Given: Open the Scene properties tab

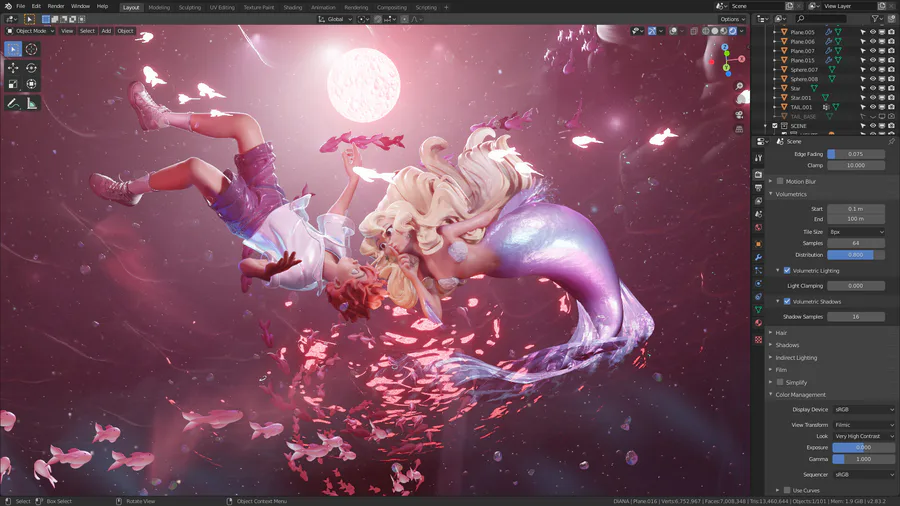Looking at the screenshot, I should (x=758, y=214).
